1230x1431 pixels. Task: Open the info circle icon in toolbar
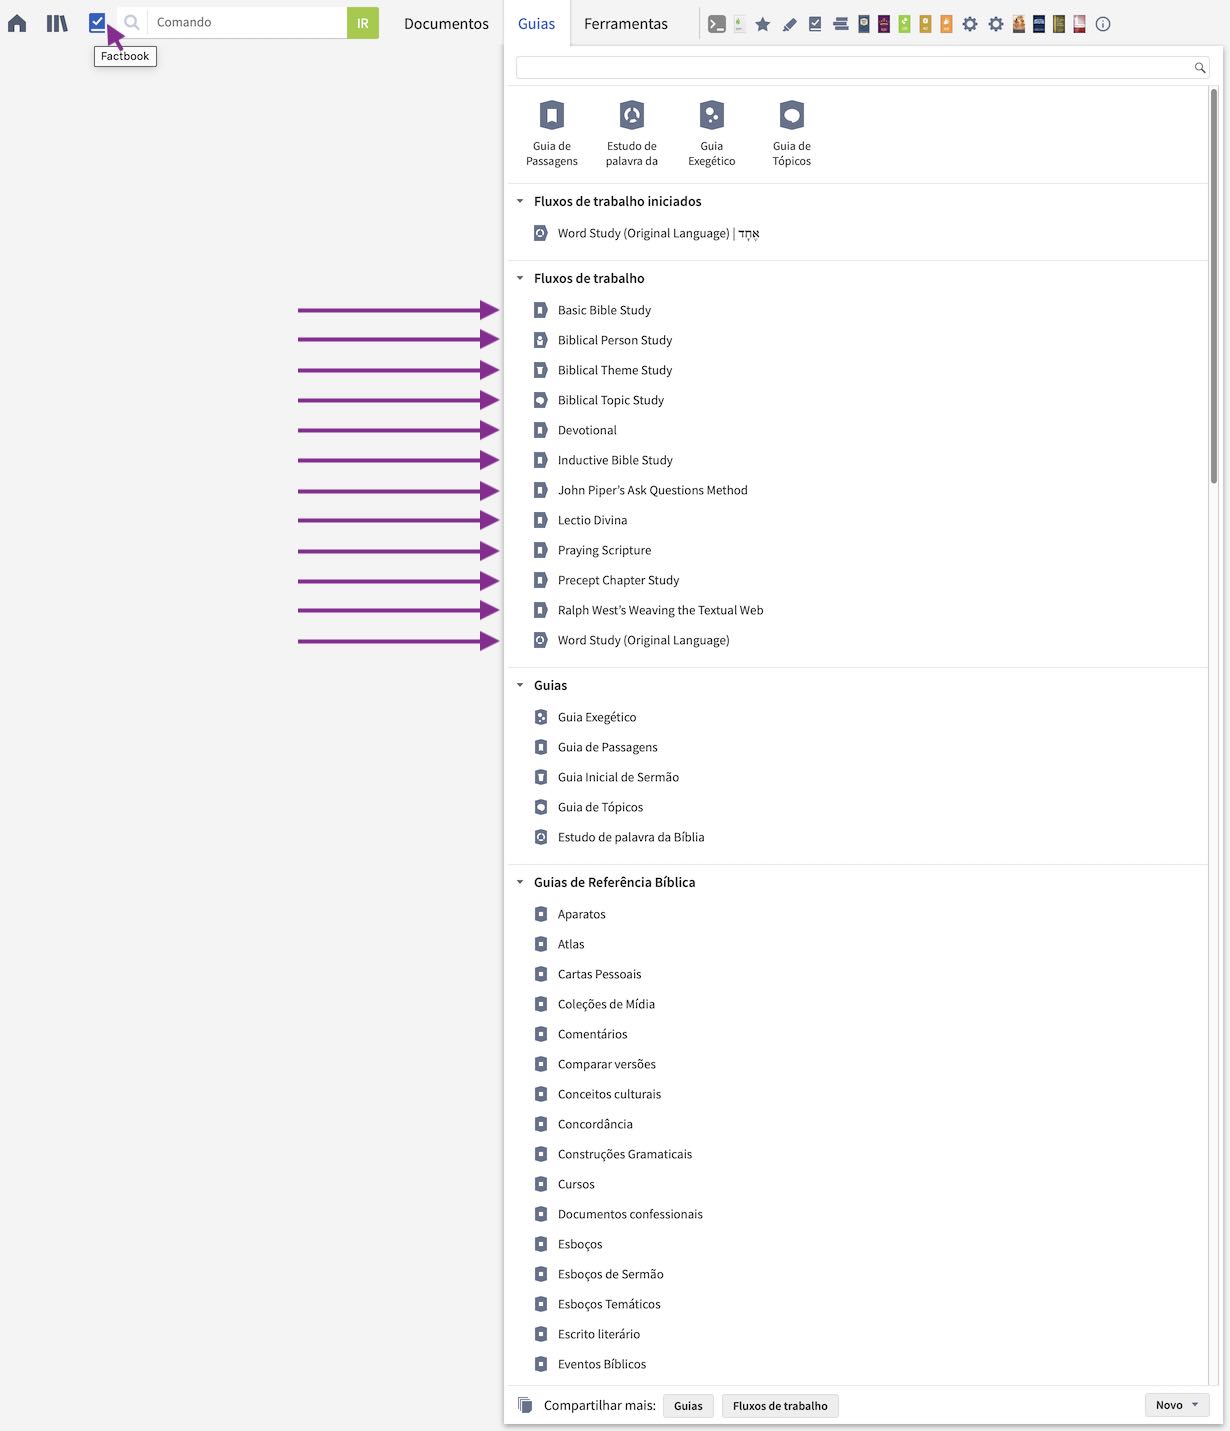1103,24
